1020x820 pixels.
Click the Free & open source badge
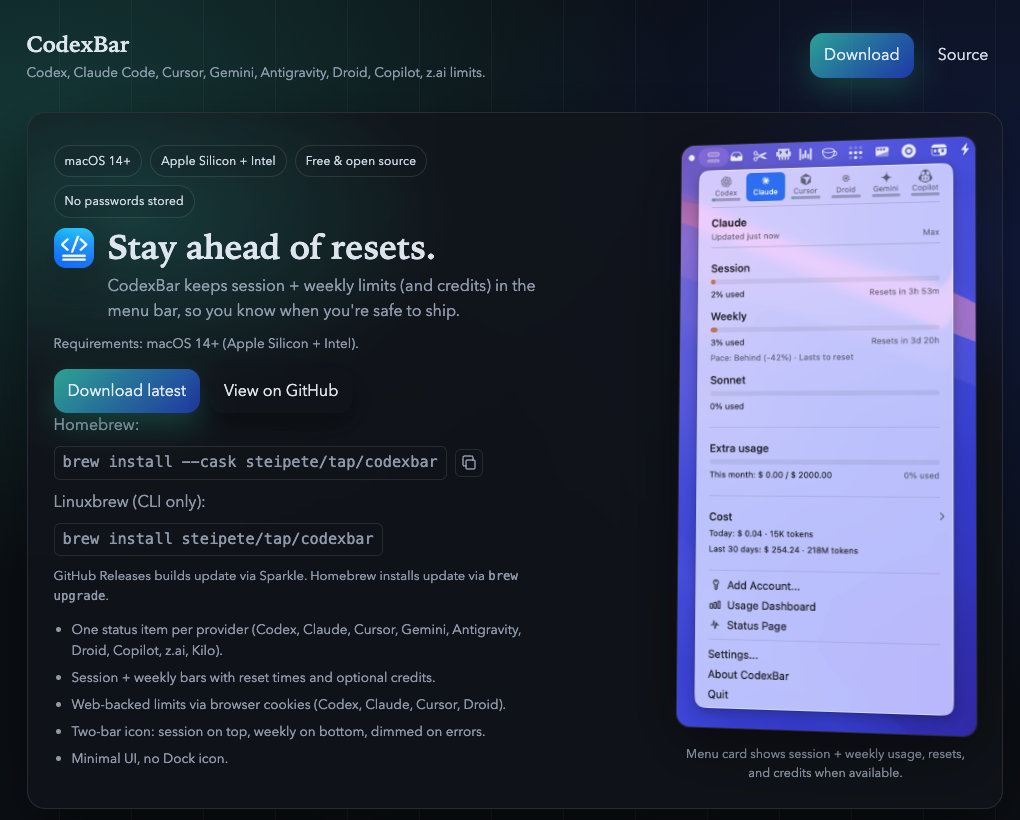click(360, 161)
